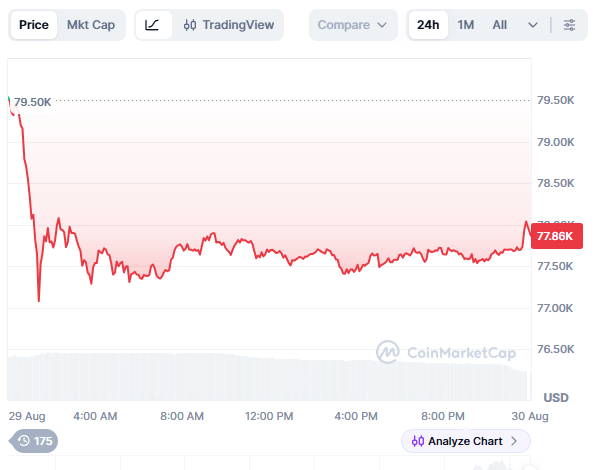Image resolution: width=596 pixels, height=470 pixels.
Task: Switch to Mkt Cap view
Action: tap(91, 25)
